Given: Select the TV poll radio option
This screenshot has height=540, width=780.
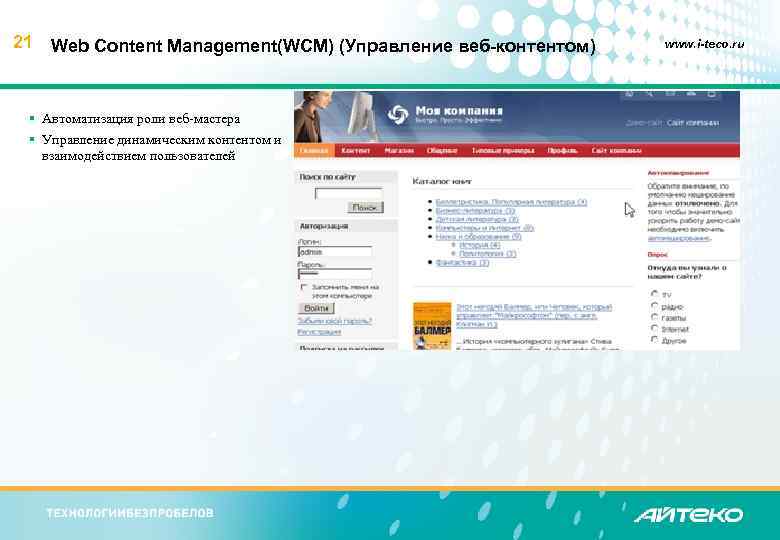Looking at the screenshot, I should tap(655, 294).
